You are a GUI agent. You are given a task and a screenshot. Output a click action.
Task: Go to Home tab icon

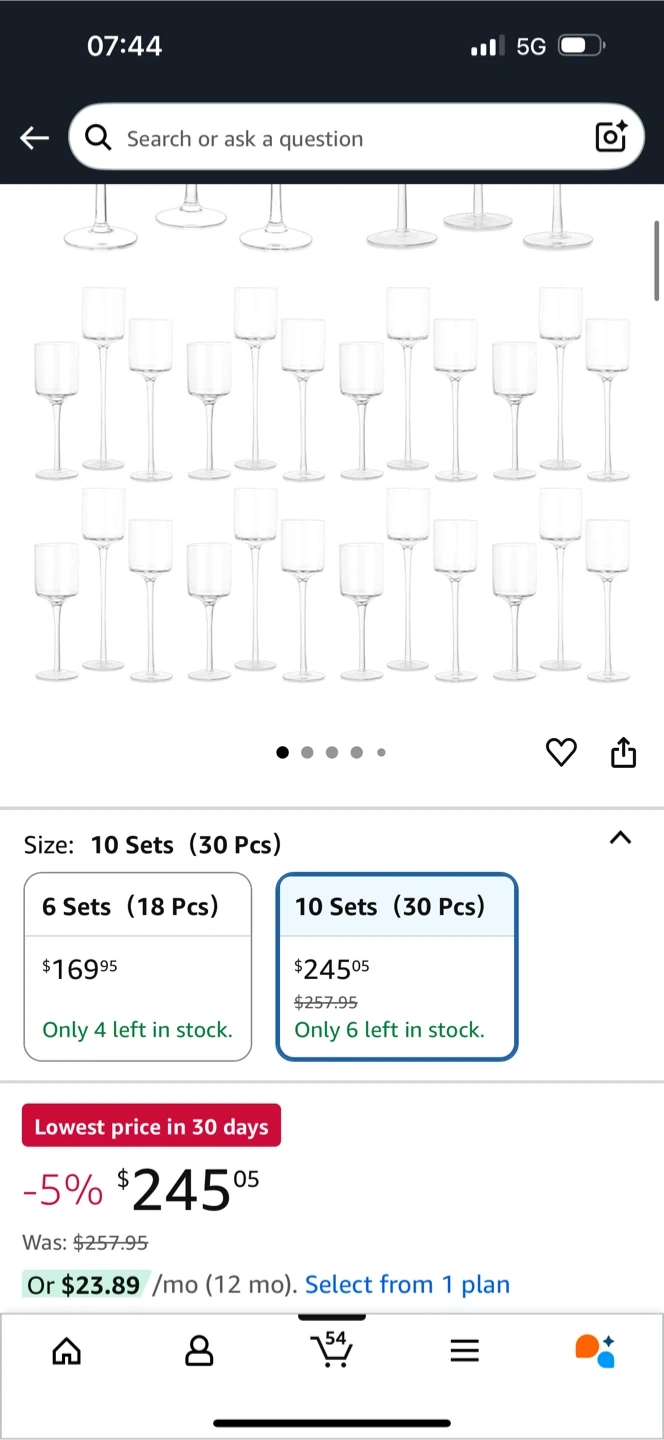click(66, 1352)
